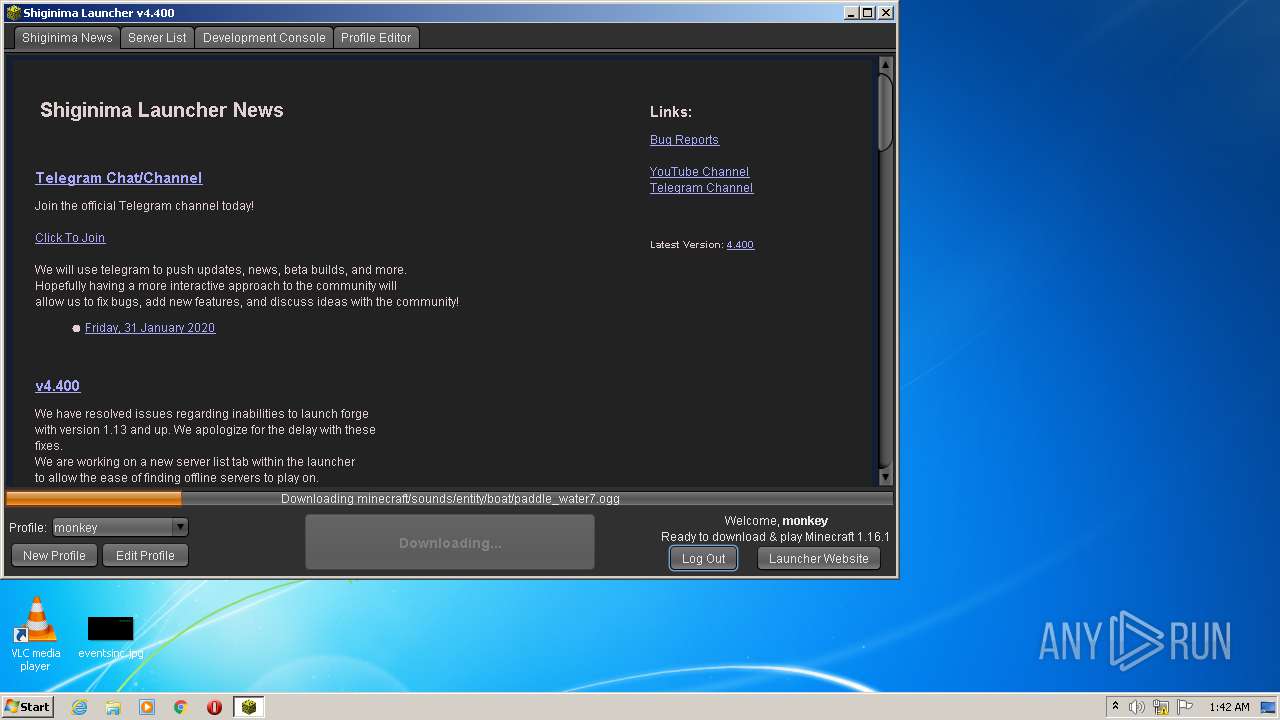Open Windows Explorer folder in taskbar
The image size is (1280, 720).
[x=113, y=707]
